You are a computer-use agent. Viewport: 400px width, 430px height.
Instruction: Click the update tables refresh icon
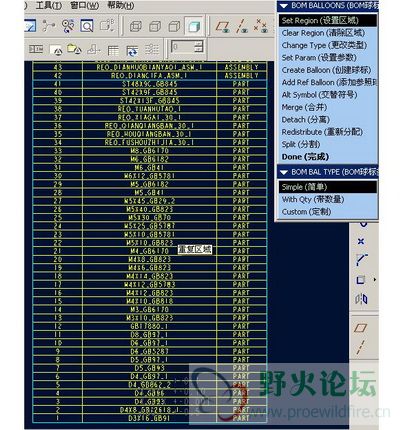[x=132, y=51]
